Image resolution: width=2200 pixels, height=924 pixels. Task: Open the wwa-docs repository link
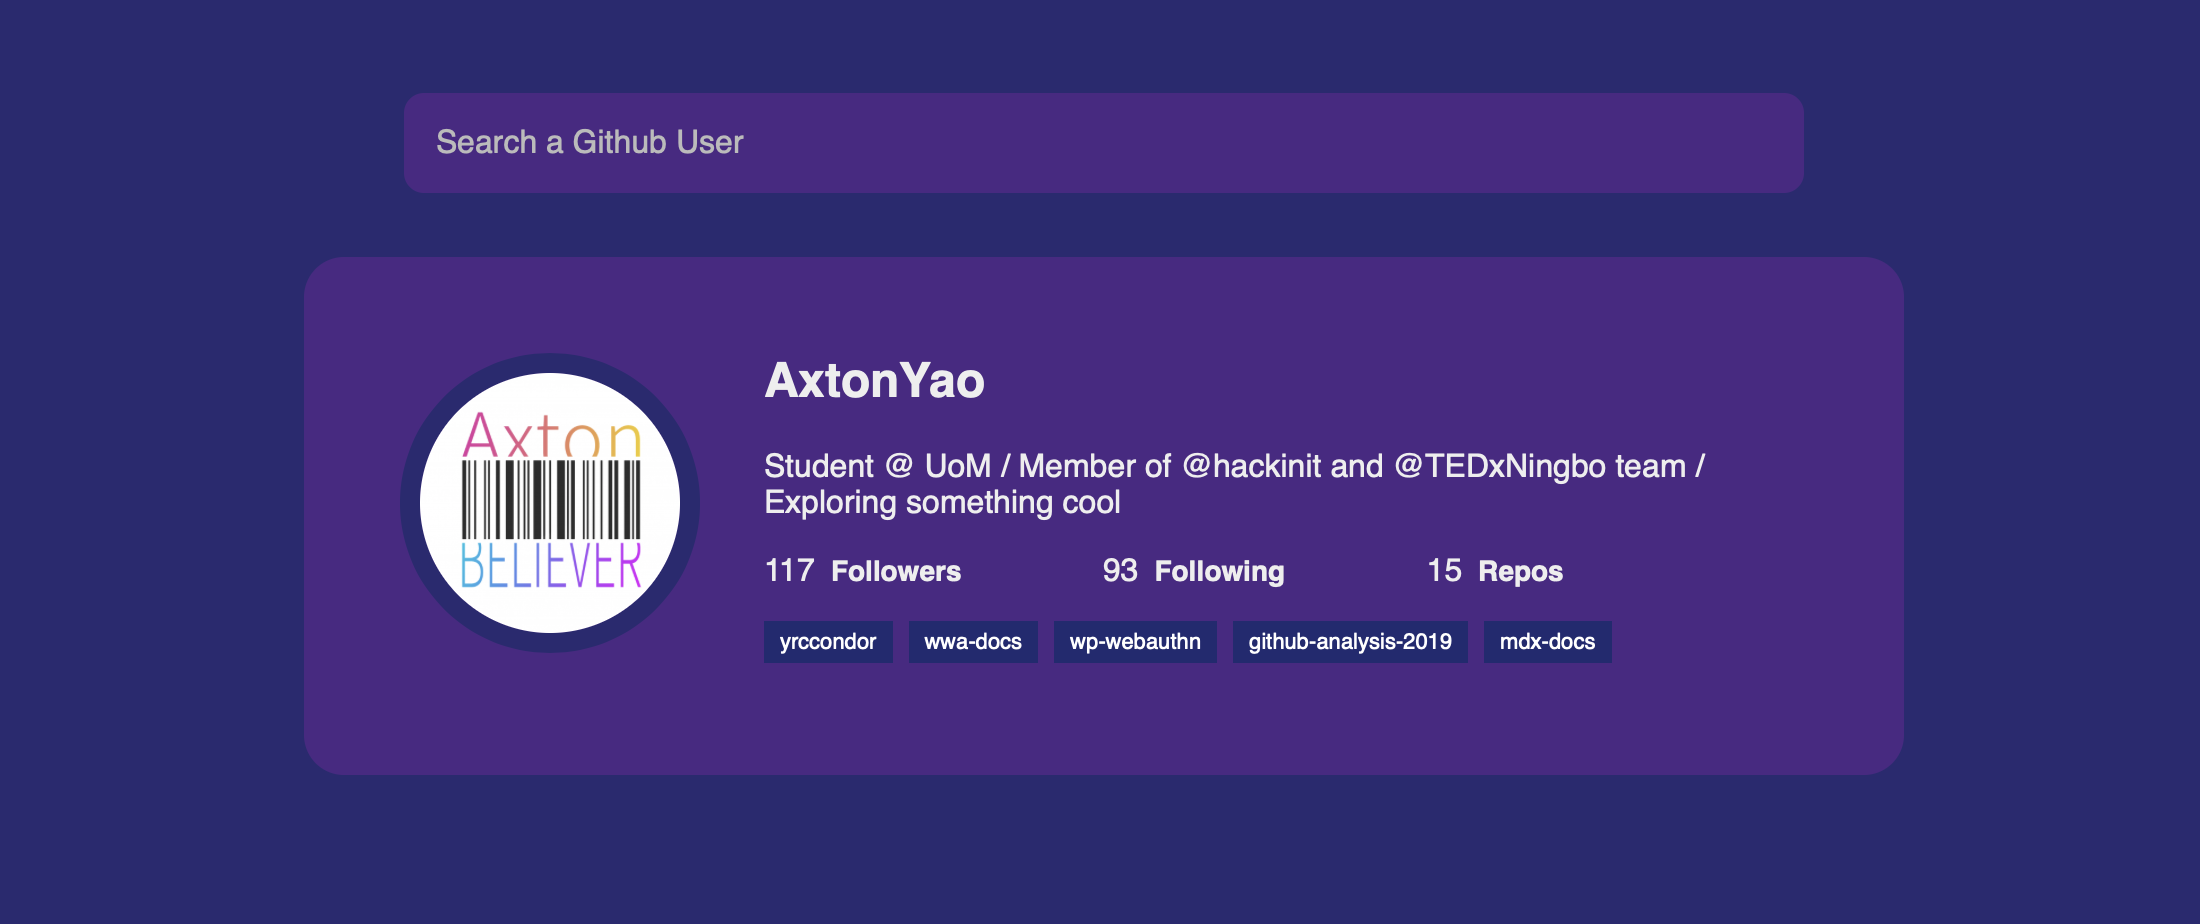(x=972, y=642)
